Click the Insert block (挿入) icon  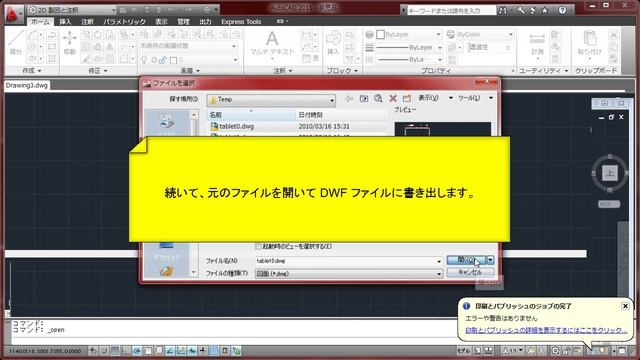tap(333, 43)
